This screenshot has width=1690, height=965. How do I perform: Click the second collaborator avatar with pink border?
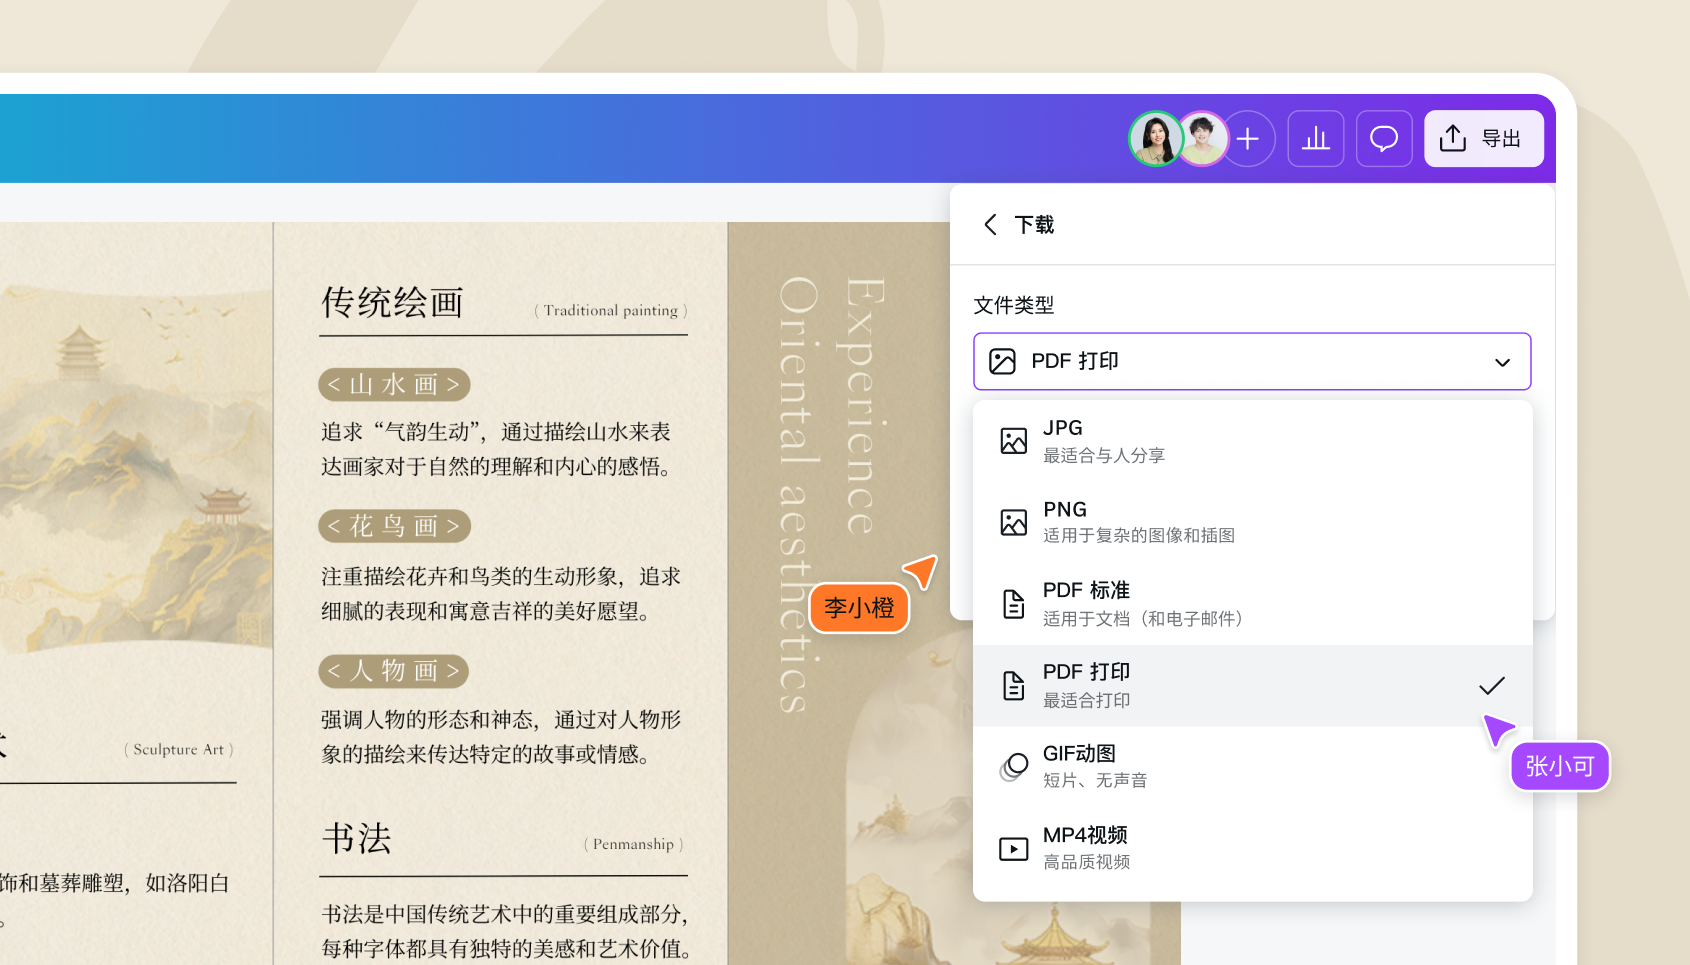coord(1202,139)
